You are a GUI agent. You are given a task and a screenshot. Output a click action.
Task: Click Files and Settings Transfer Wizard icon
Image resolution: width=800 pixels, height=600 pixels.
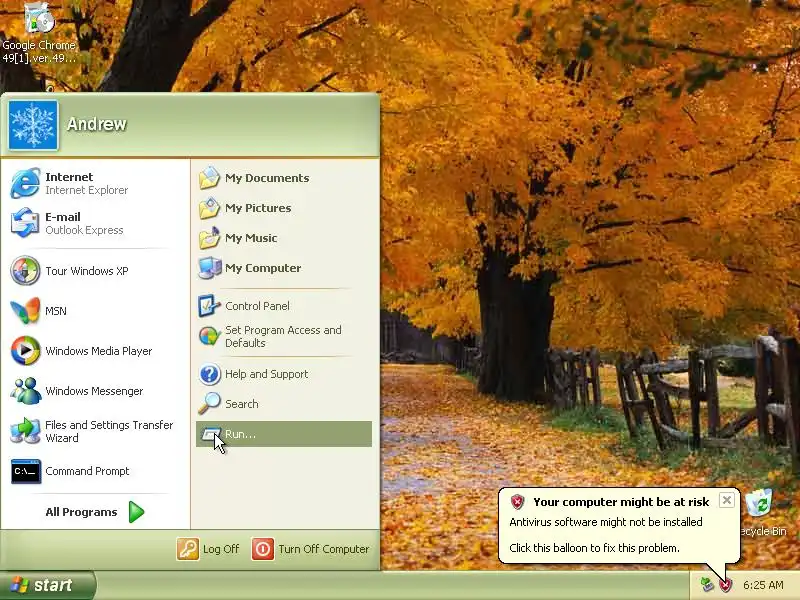[25, 431]
